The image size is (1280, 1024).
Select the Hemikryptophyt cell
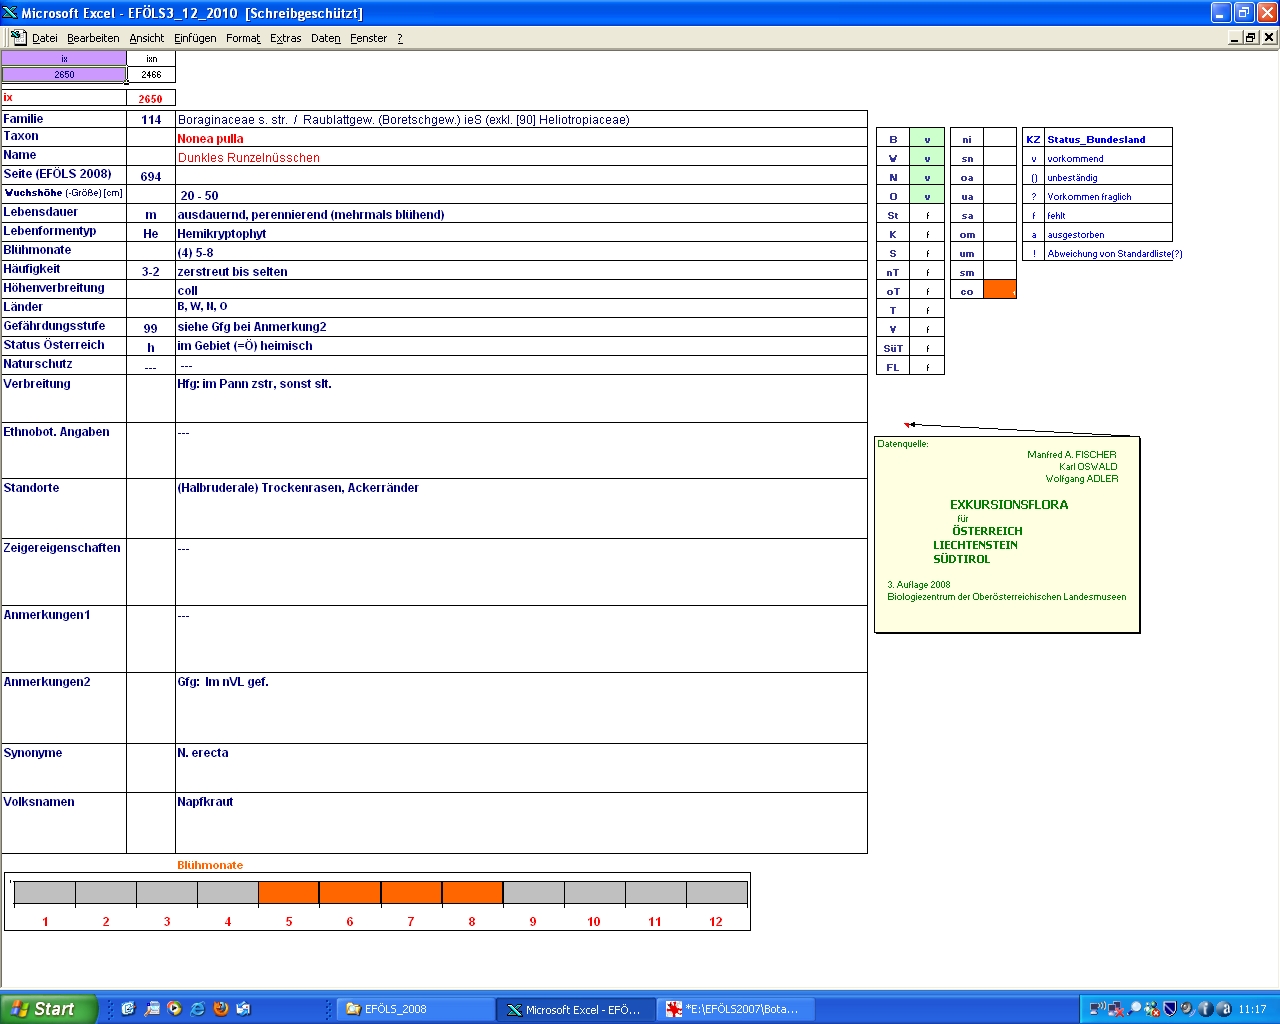[521, 233]
